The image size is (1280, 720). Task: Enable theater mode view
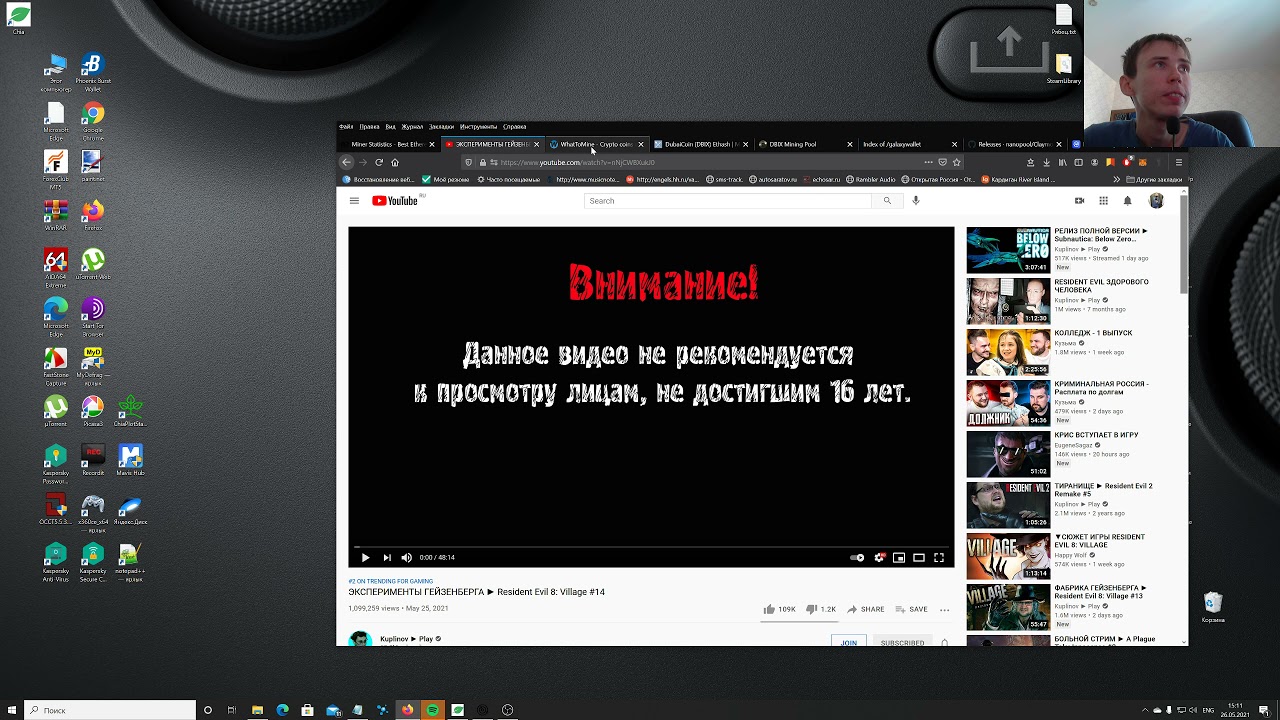(x=919, y=557)
